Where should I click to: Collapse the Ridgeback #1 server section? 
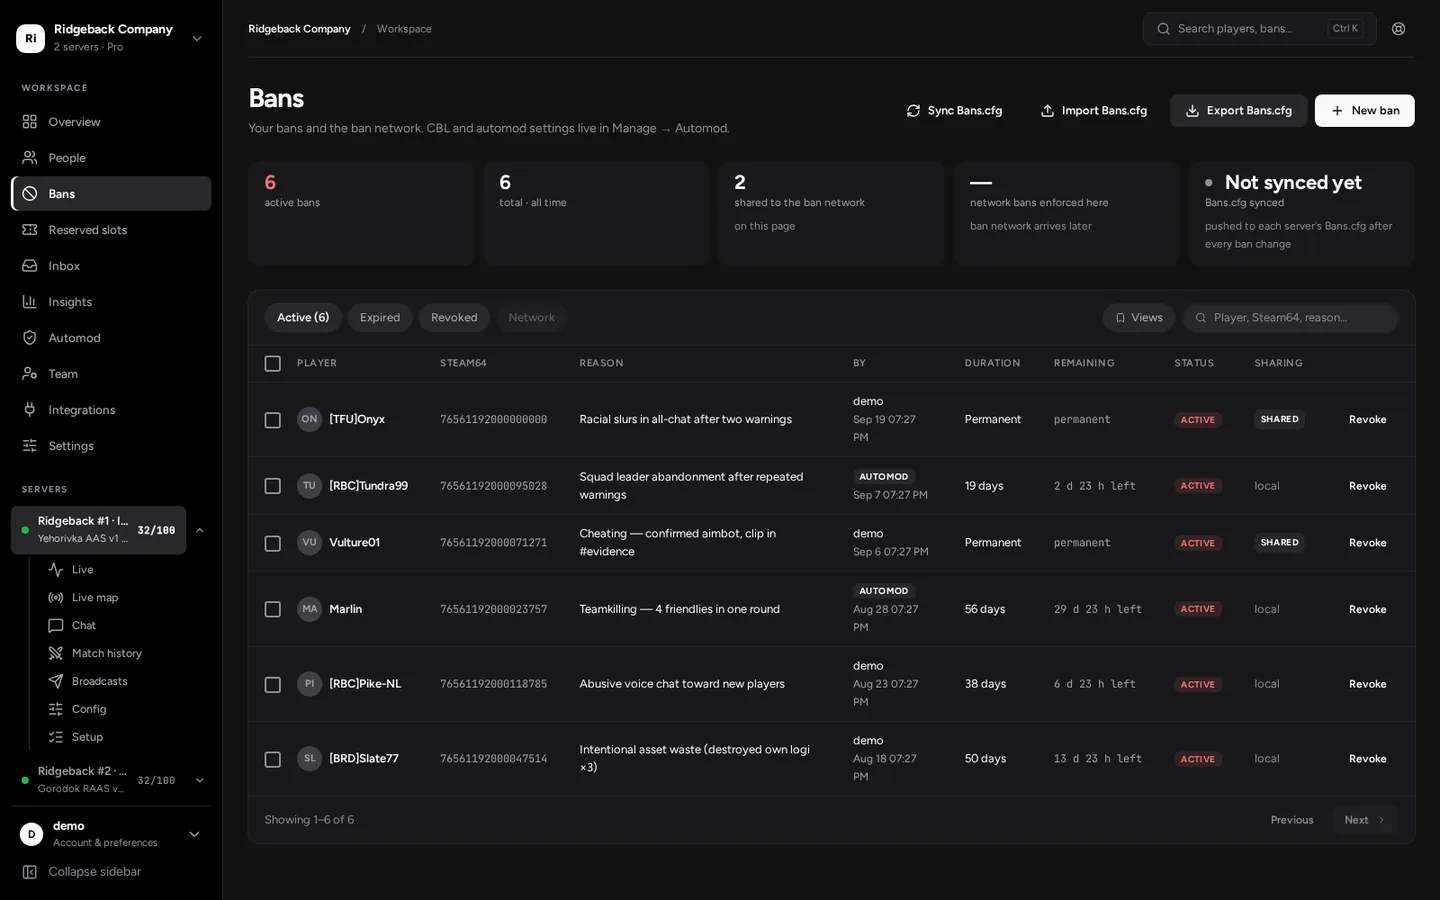(199, 530)
